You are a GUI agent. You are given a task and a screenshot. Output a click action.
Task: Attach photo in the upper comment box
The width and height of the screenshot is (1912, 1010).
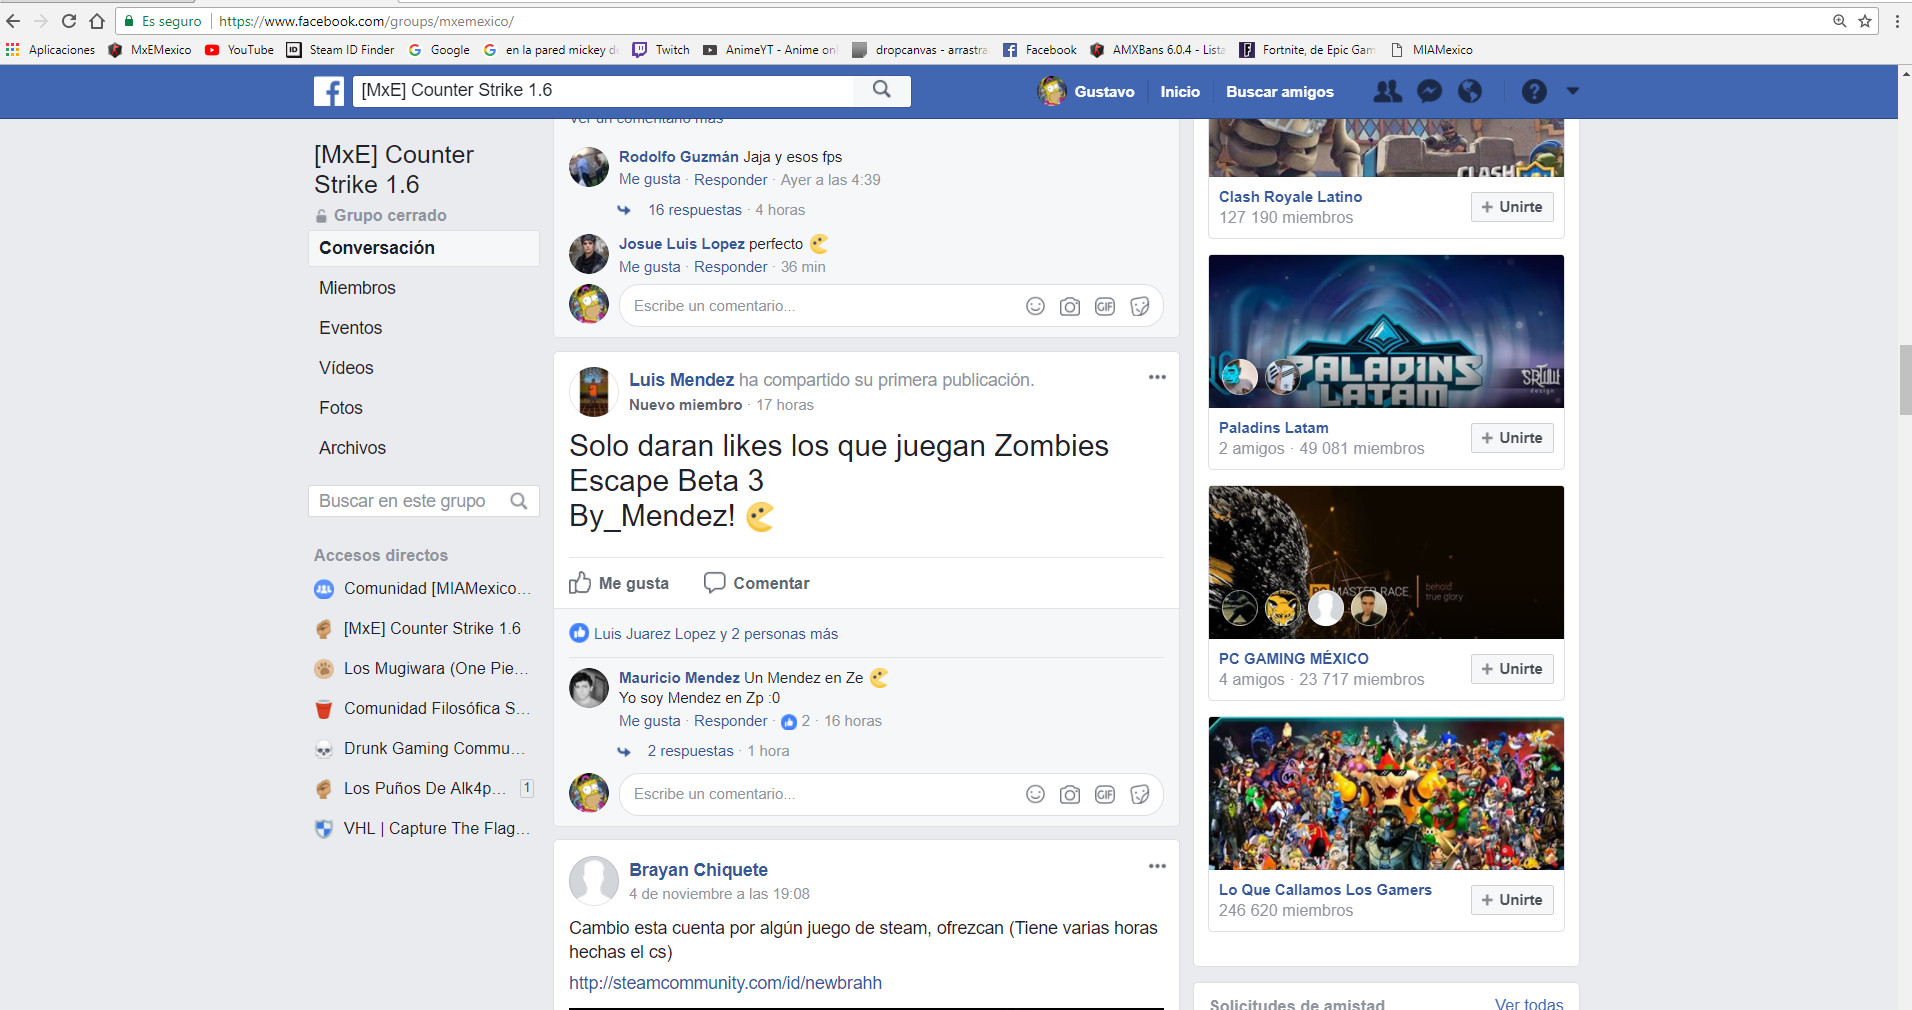(1070, 306)
